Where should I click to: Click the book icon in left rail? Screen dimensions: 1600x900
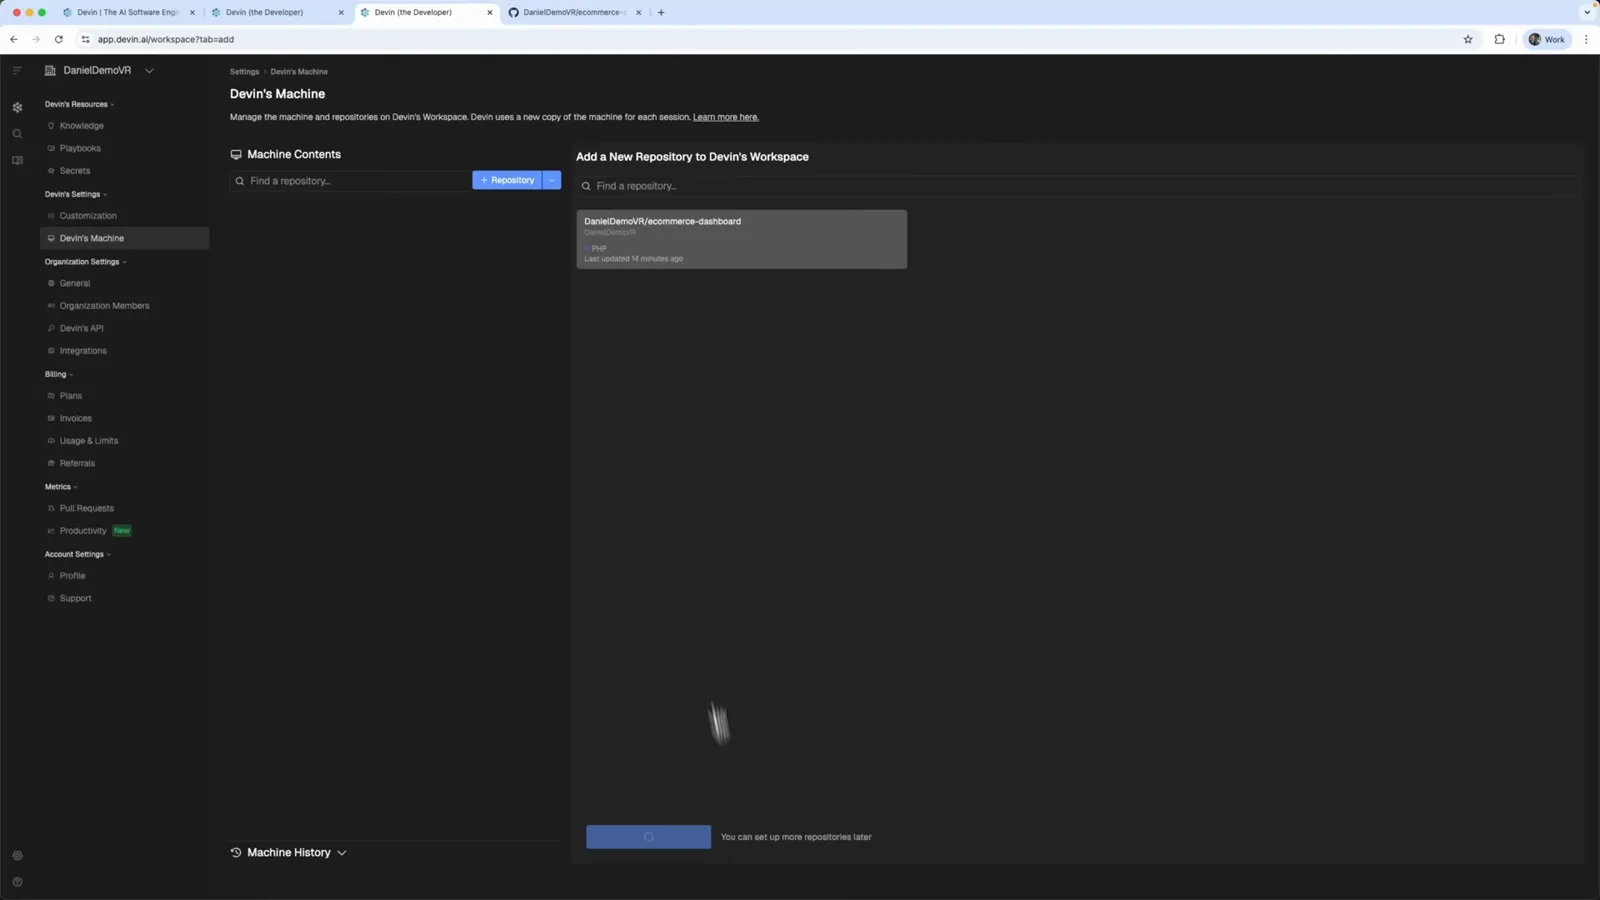point(17,160)
